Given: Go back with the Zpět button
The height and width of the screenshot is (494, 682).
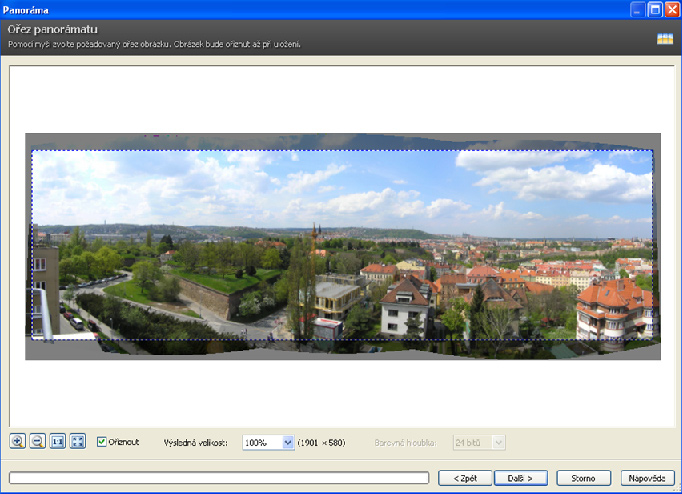Looking at the screenshot, I should coord(465,478).
